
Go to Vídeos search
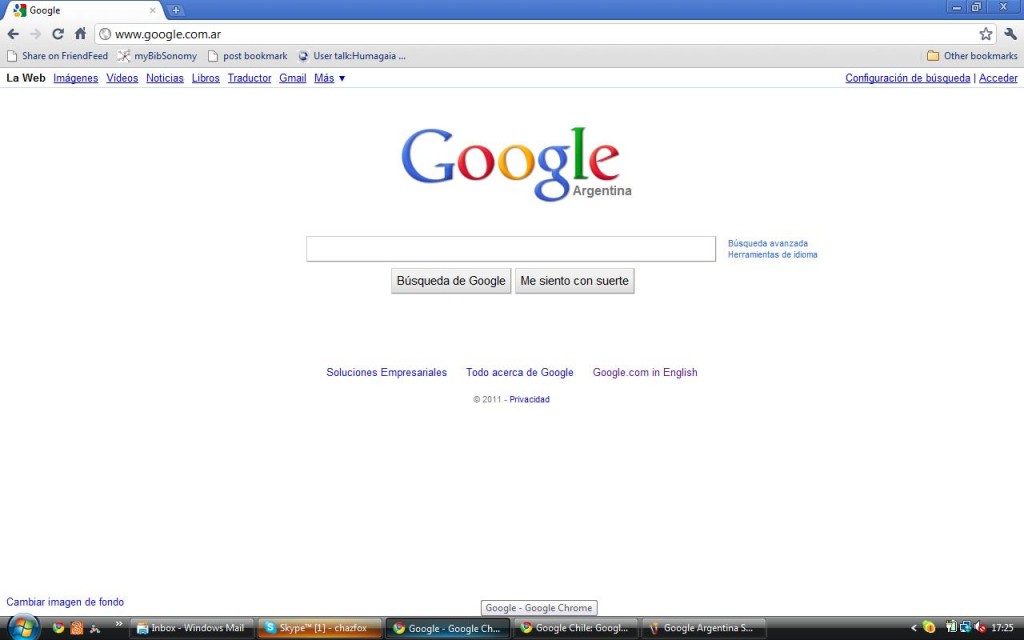122,78
